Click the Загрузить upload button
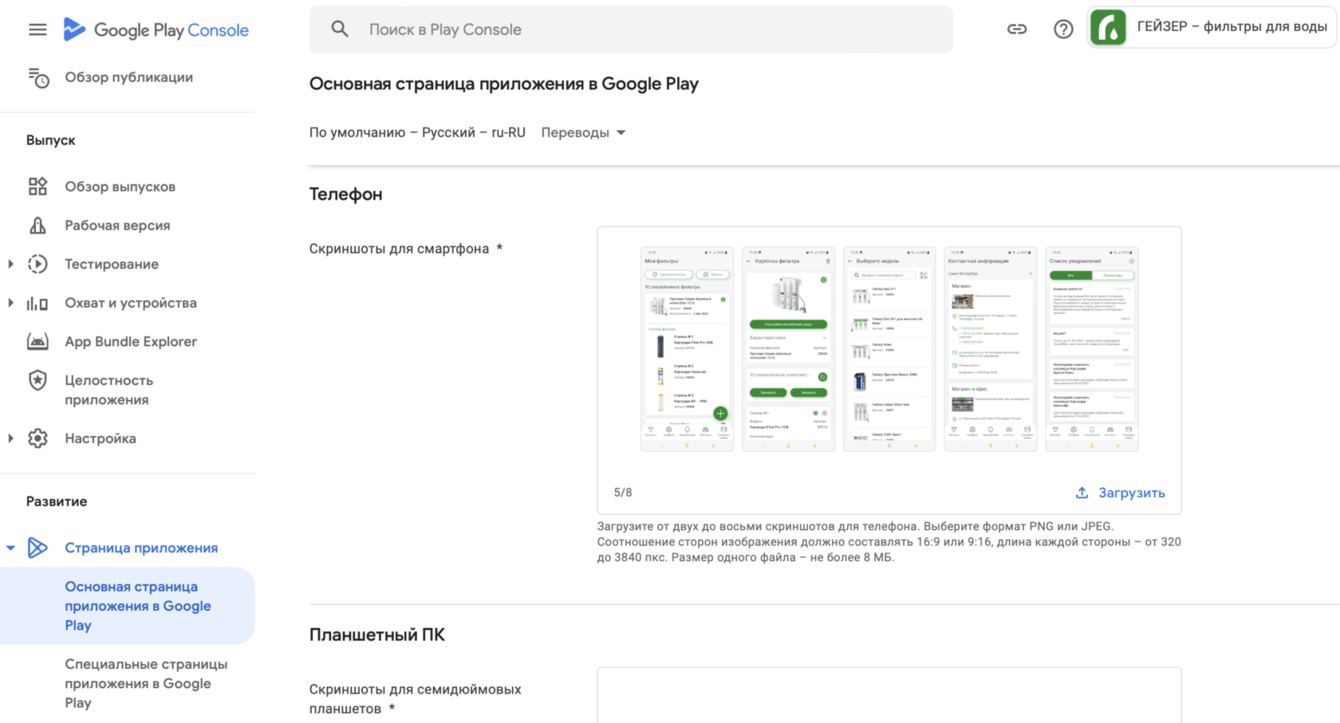The height and width of the screenshot is (723, 1340). pos(1120,493)
